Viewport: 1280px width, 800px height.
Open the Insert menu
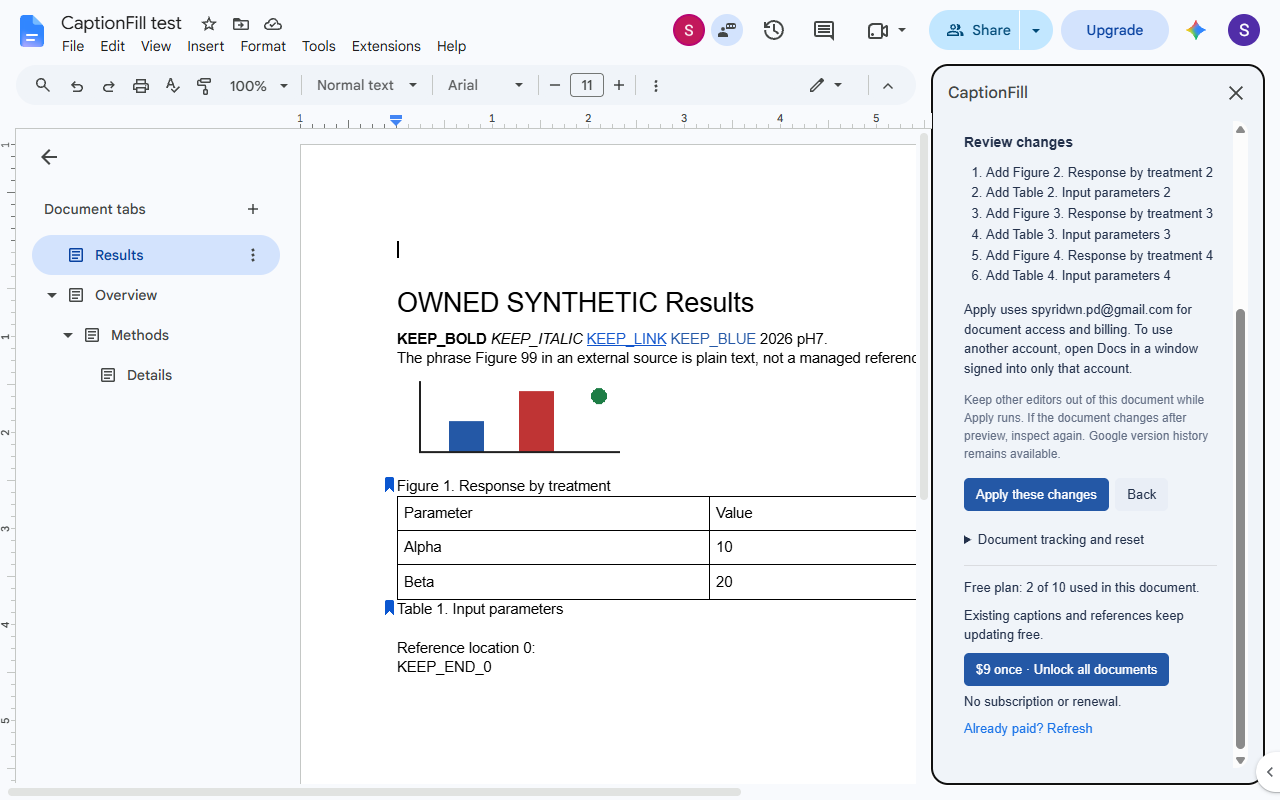206,46
